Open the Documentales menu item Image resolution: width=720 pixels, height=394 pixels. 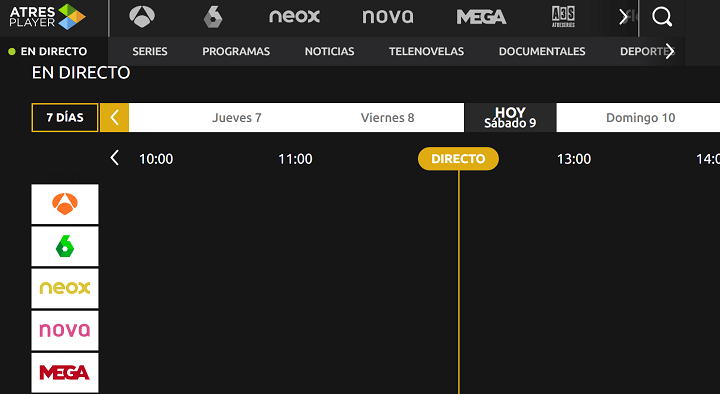pos(542,51)
